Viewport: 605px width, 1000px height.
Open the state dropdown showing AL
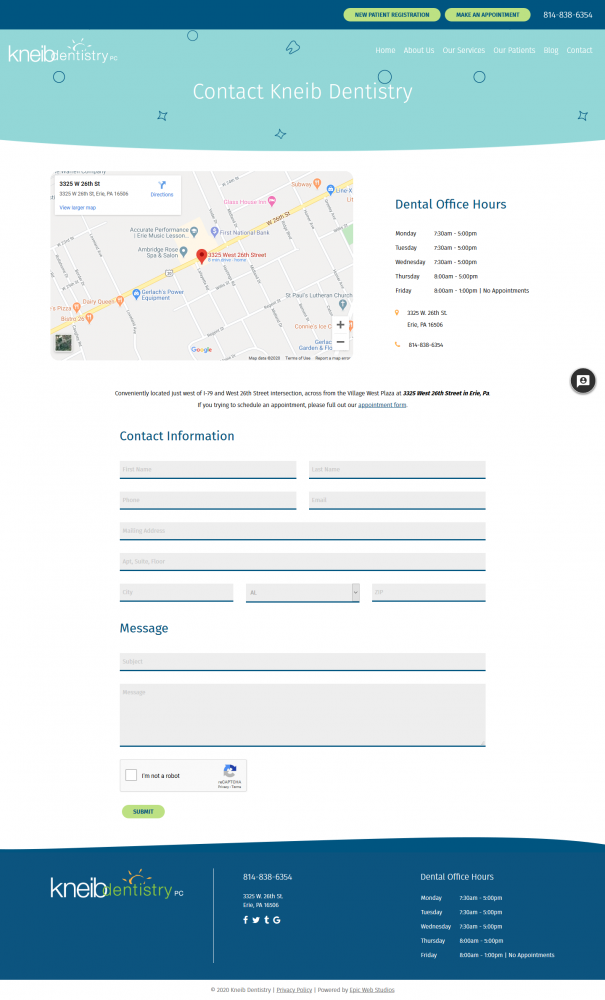point(302,592)
